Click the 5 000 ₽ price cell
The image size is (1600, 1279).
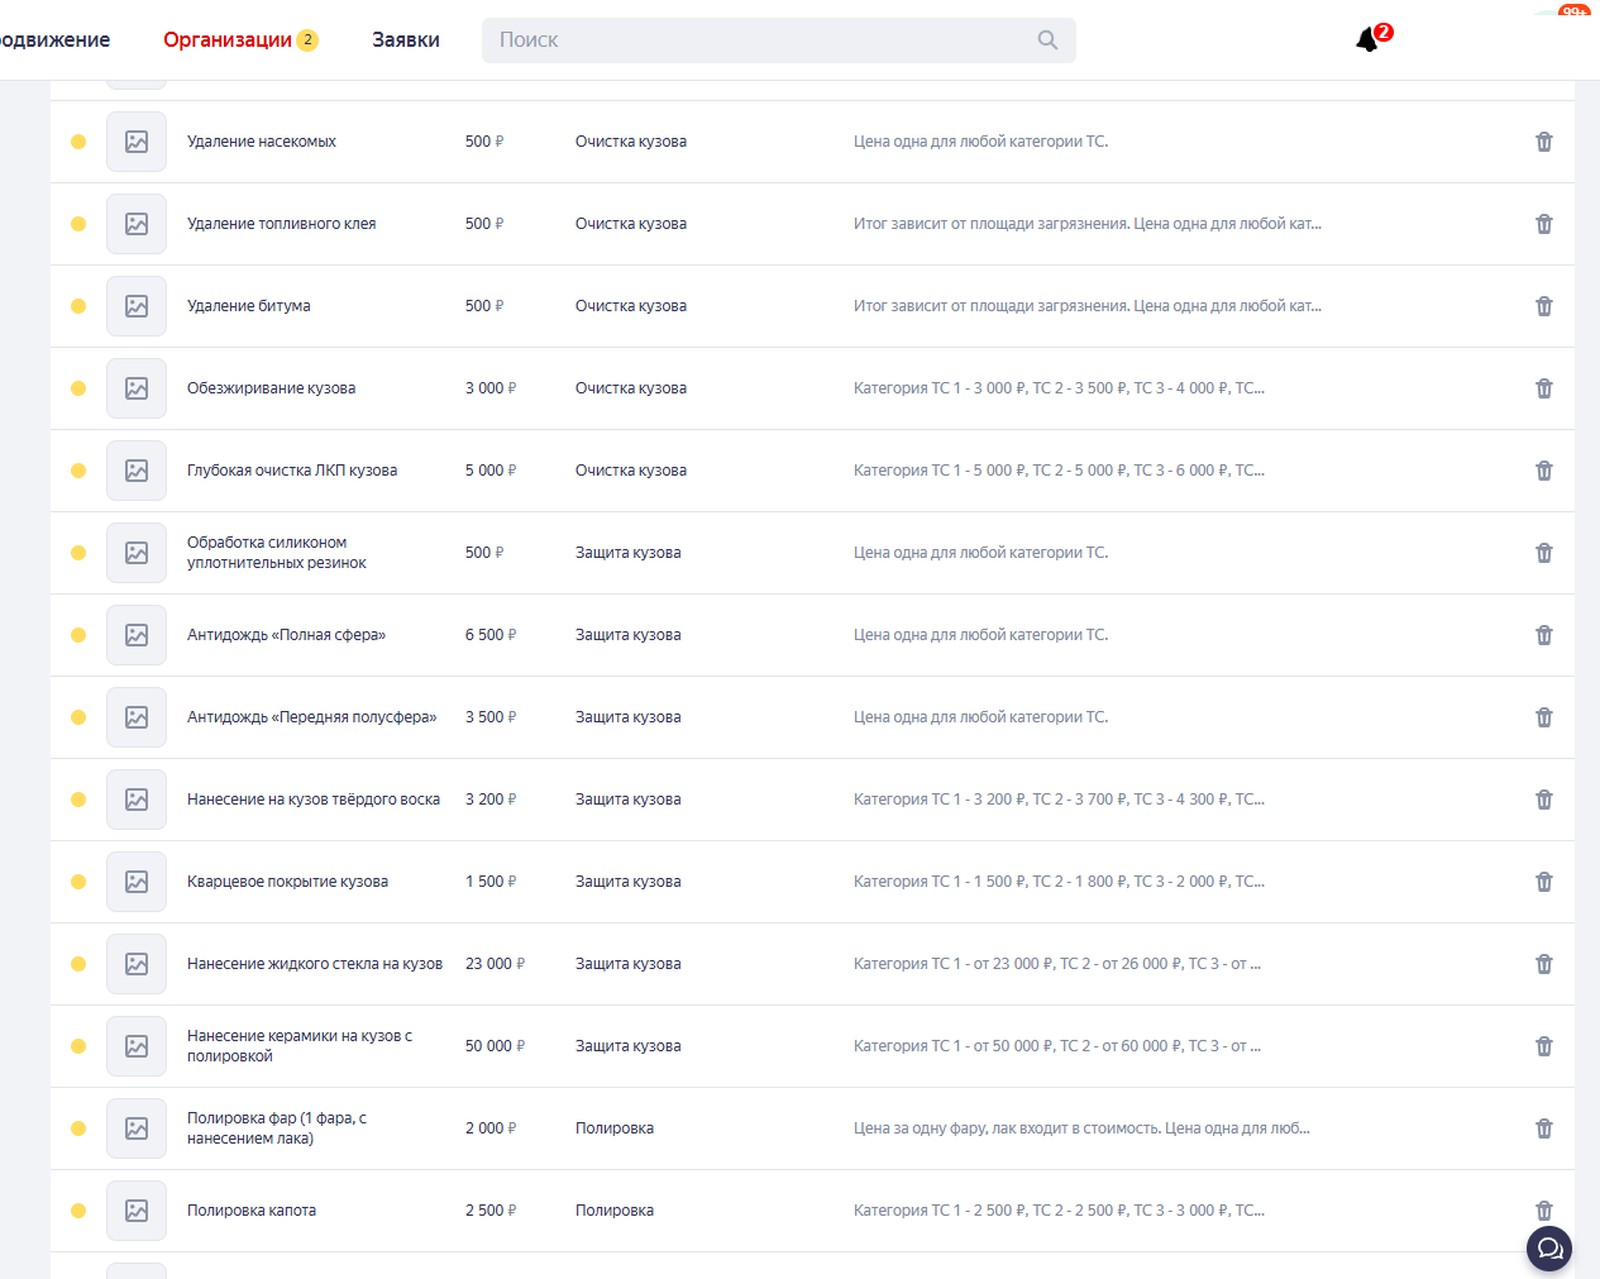[x=490, y=470]
